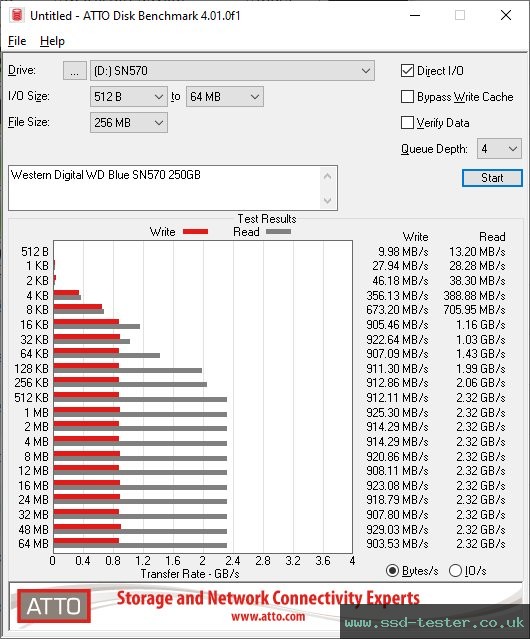Open the Queue Depth dropdown

(x=499, y=149)
